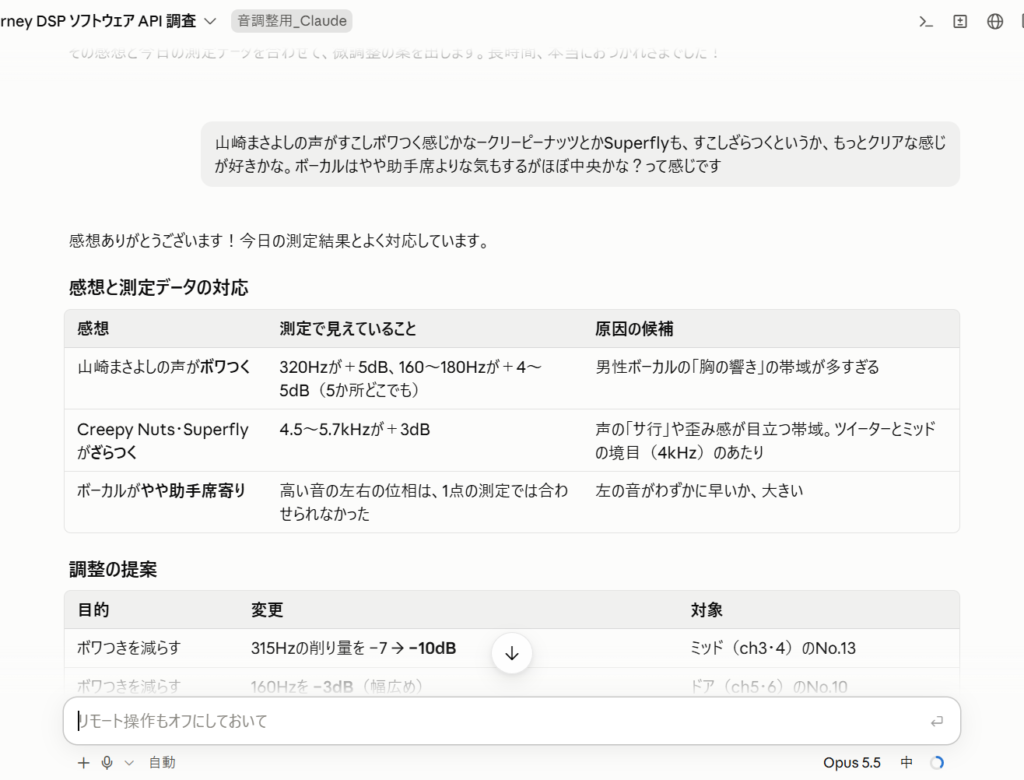Click the 対象 column header
This screenshot has width=1024, height=780.
point(707,610)
